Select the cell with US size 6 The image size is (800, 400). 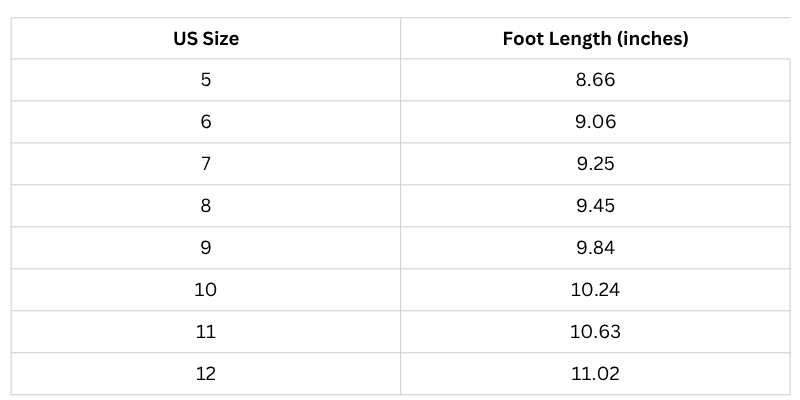coord(206,122)
